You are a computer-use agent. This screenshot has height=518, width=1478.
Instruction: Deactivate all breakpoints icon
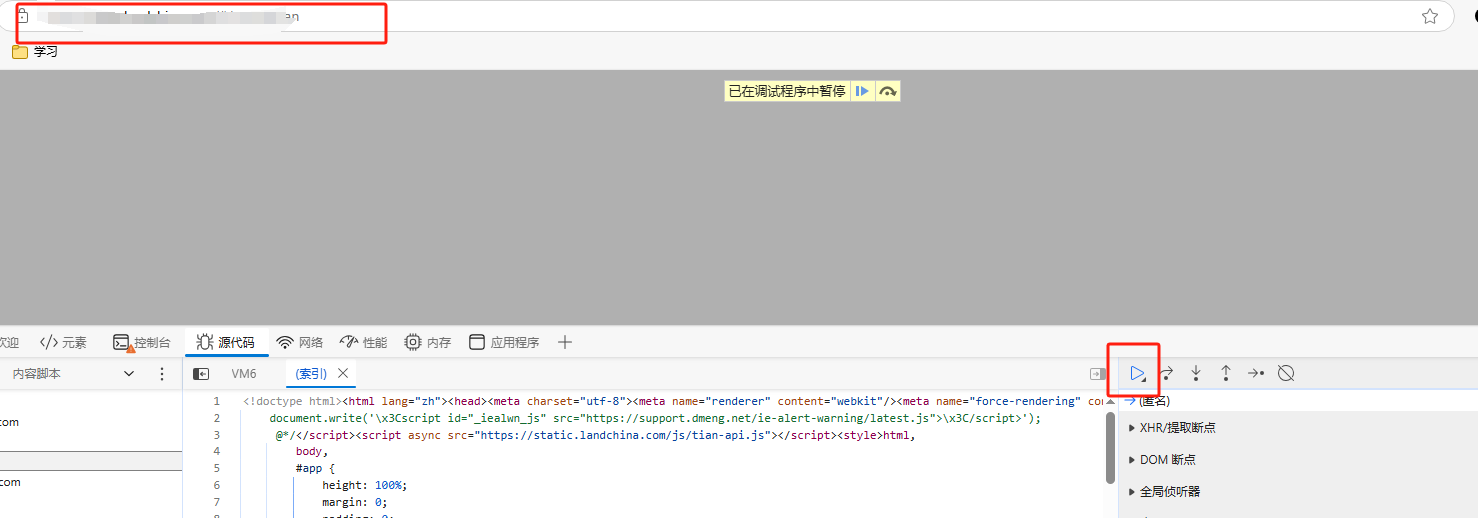(1287, 373)
